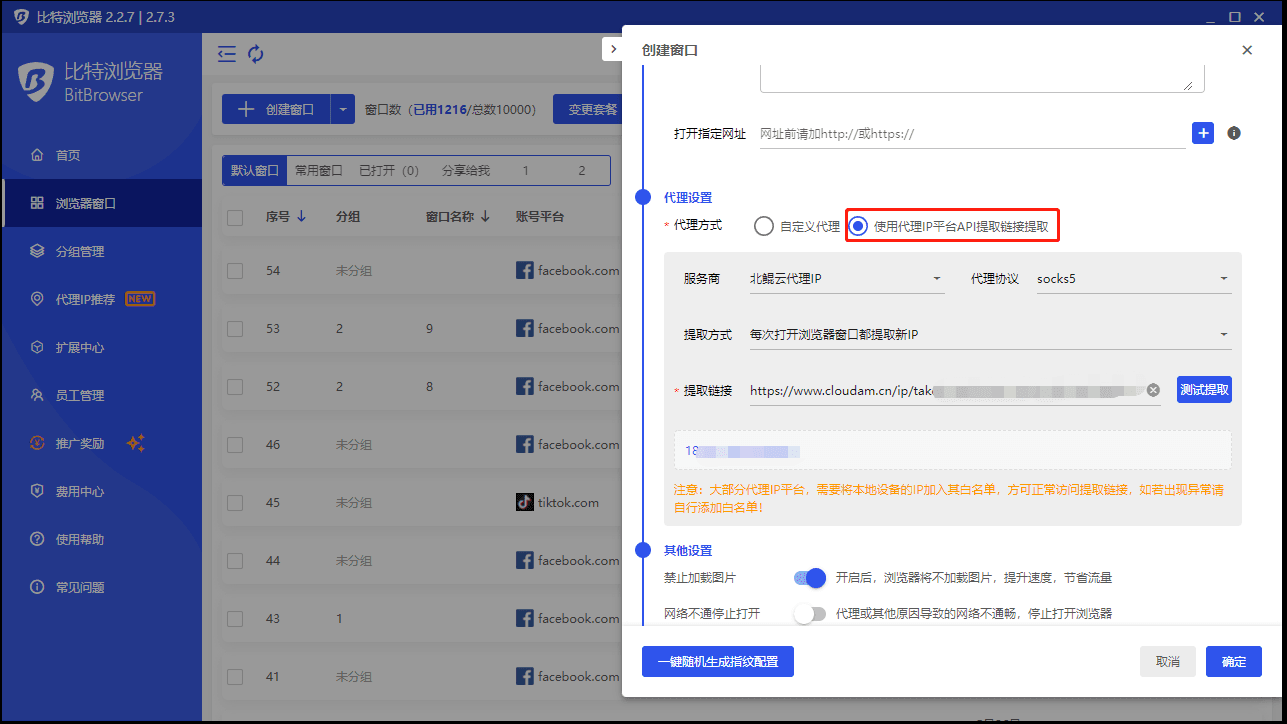Toggle the 禁止加载图片 switch
Viewport: 1287px width, 724px height.
(x=810, y=577)
